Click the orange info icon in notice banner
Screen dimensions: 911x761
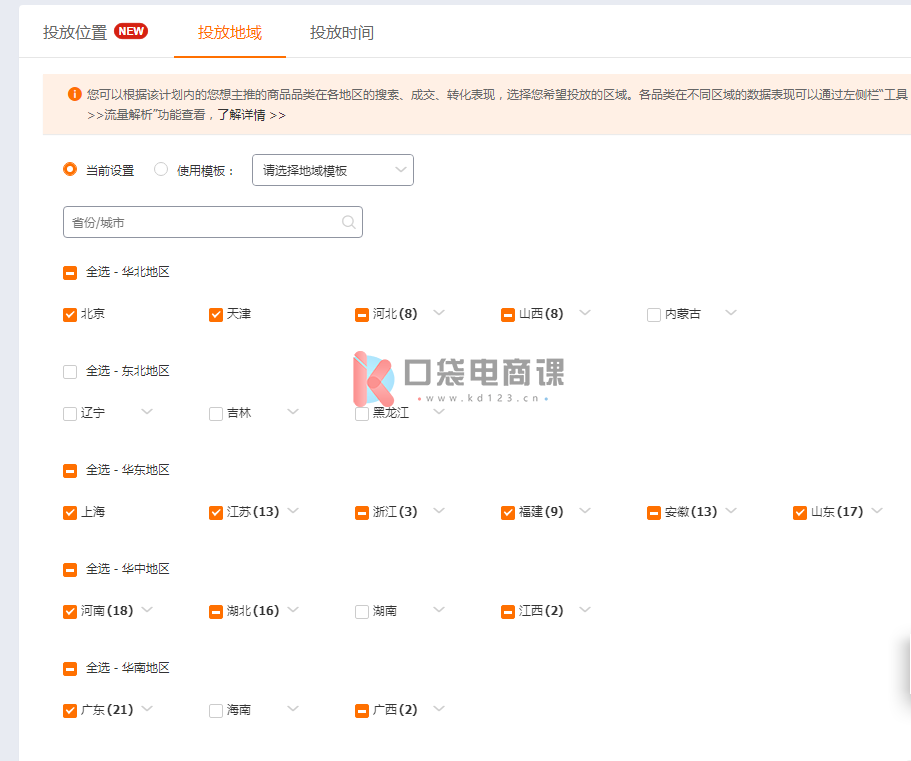(x=74, y=94)
